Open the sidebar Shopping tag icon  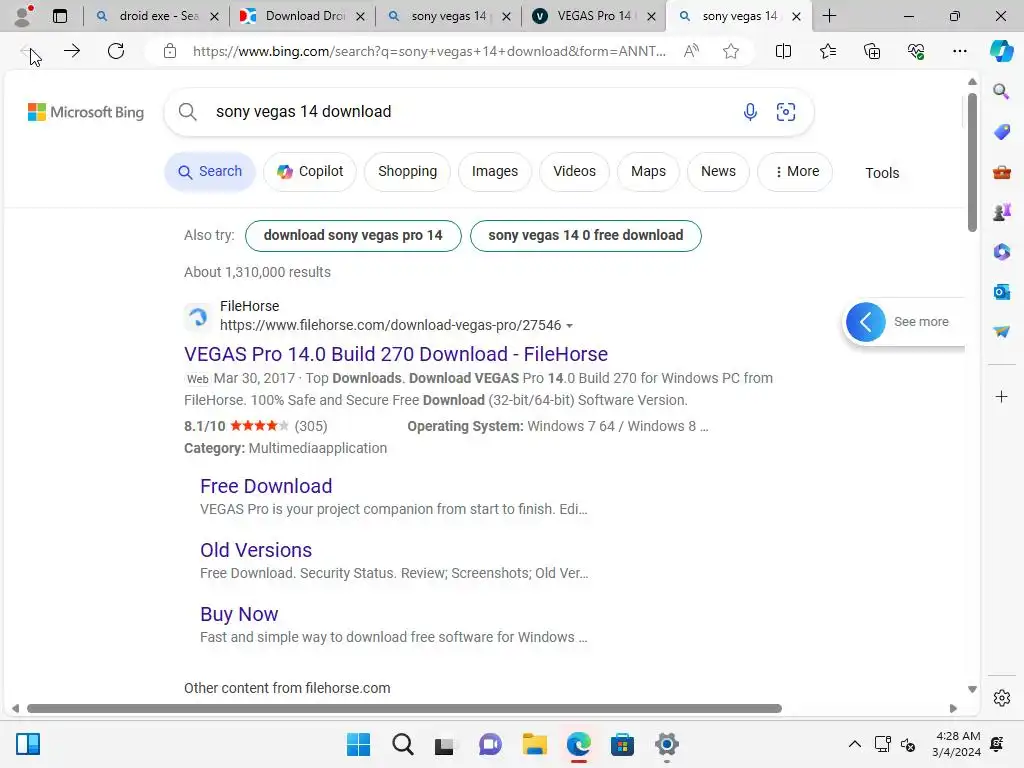click(x=1001, y=132)
